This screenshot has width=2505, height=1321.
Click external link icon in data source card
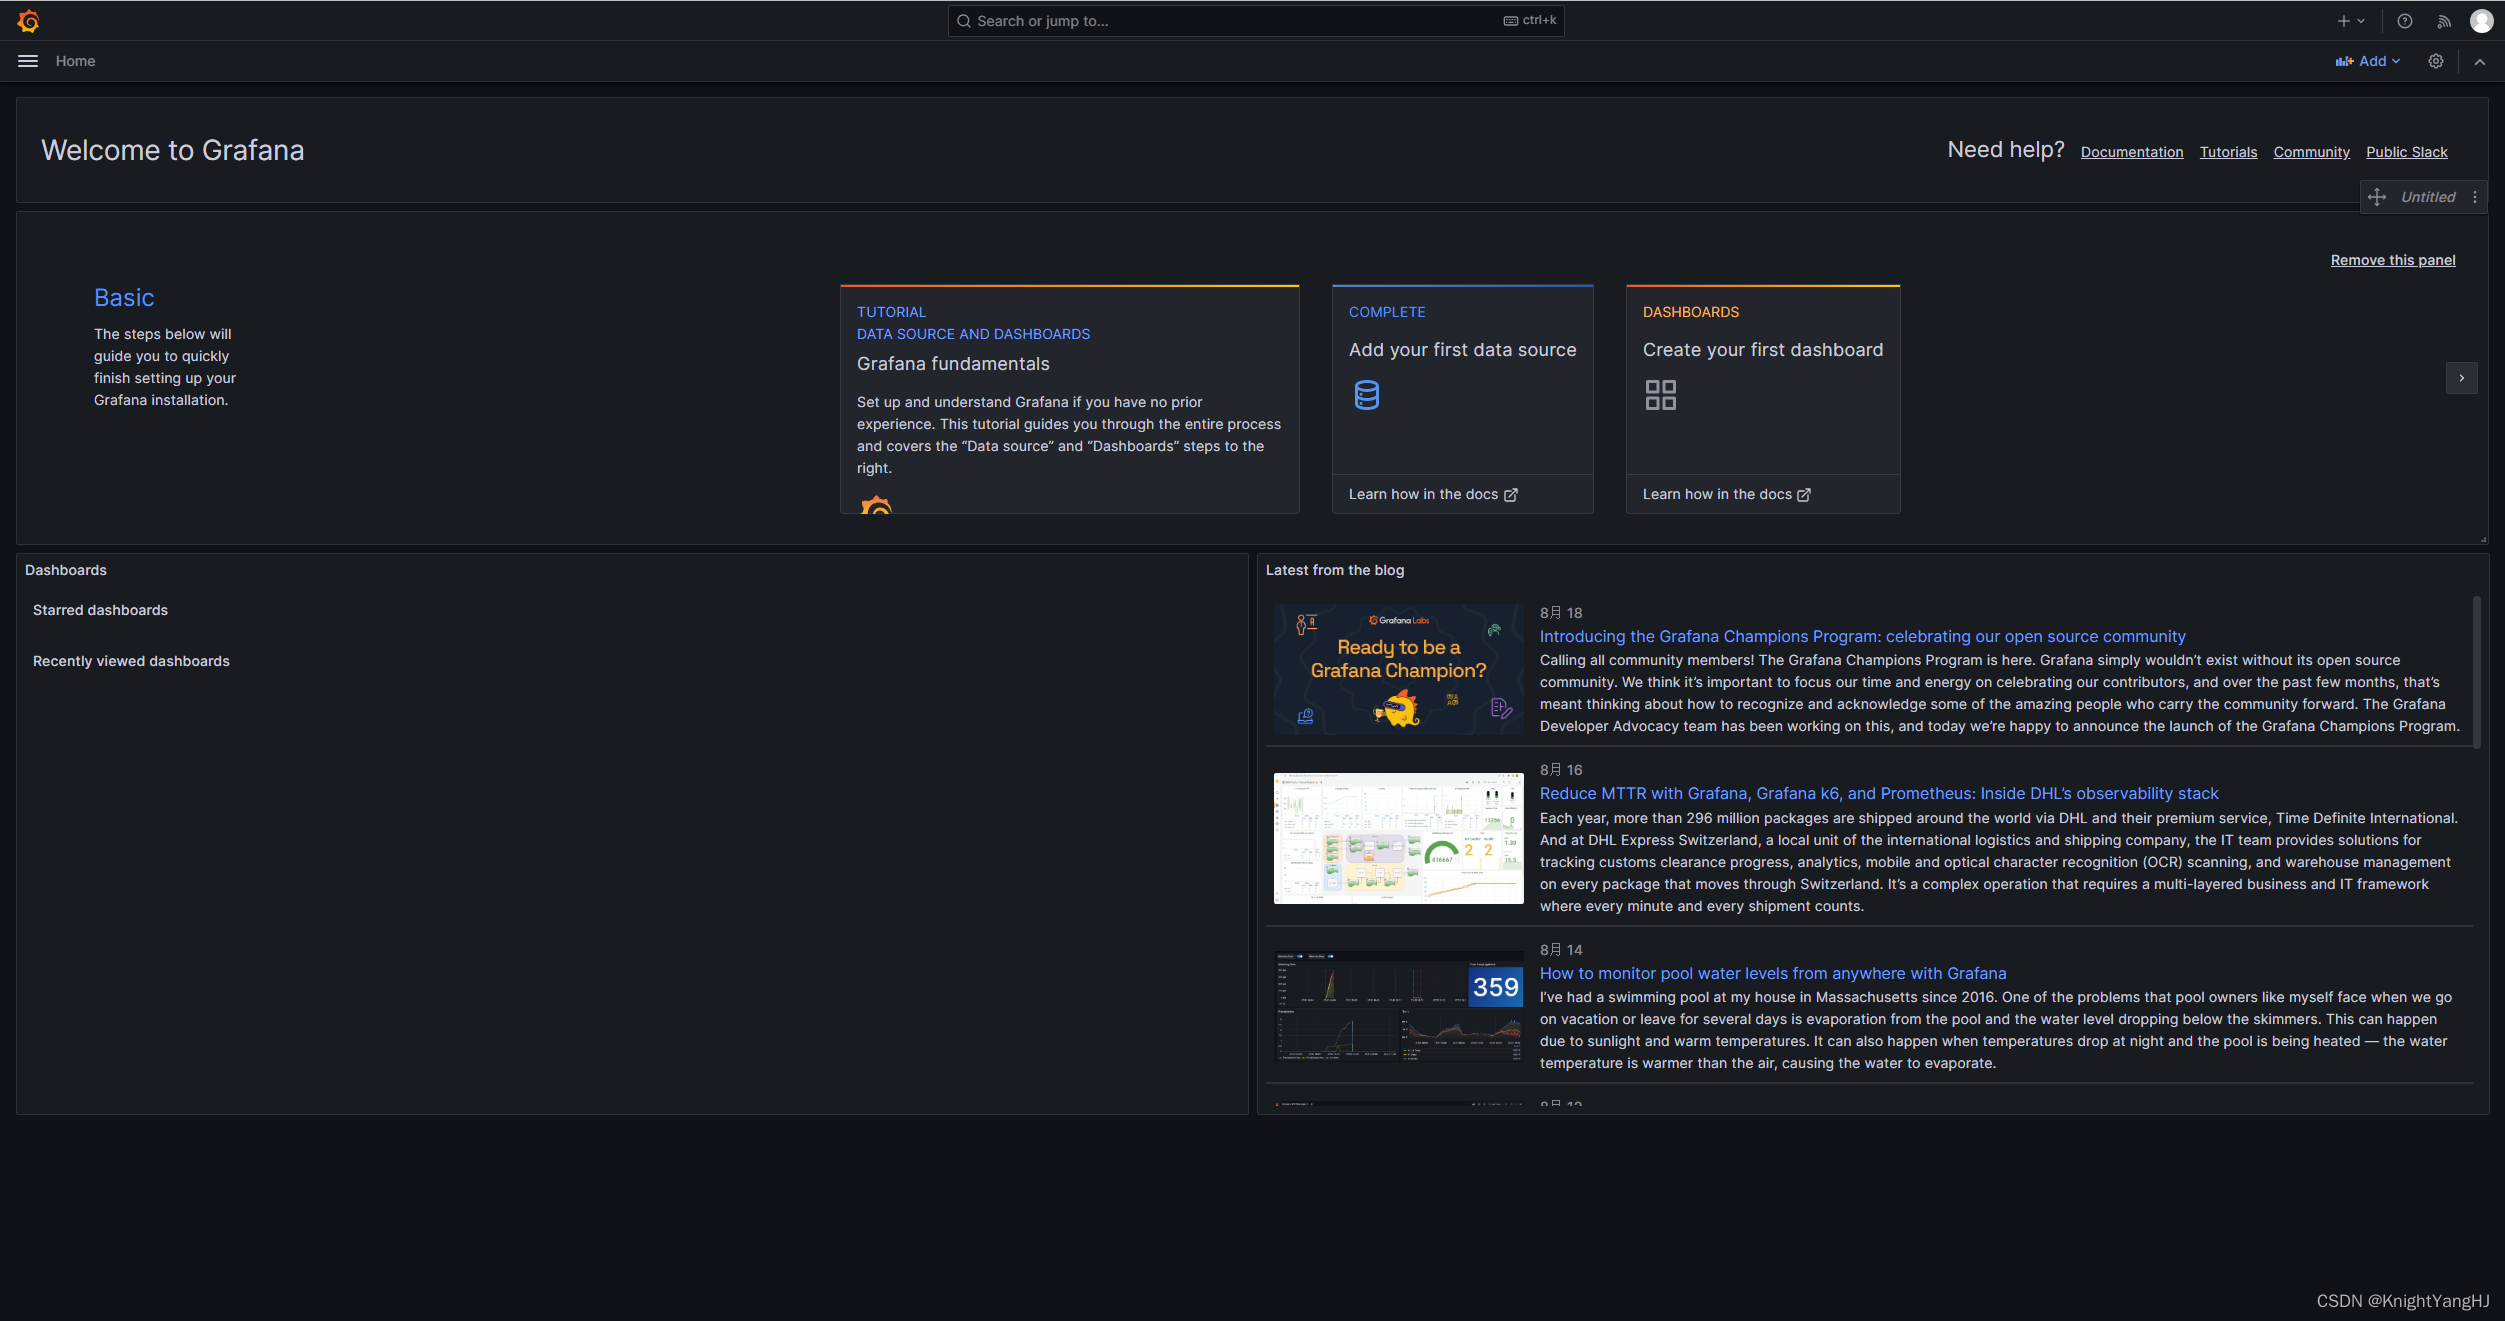pos(1511,495)
